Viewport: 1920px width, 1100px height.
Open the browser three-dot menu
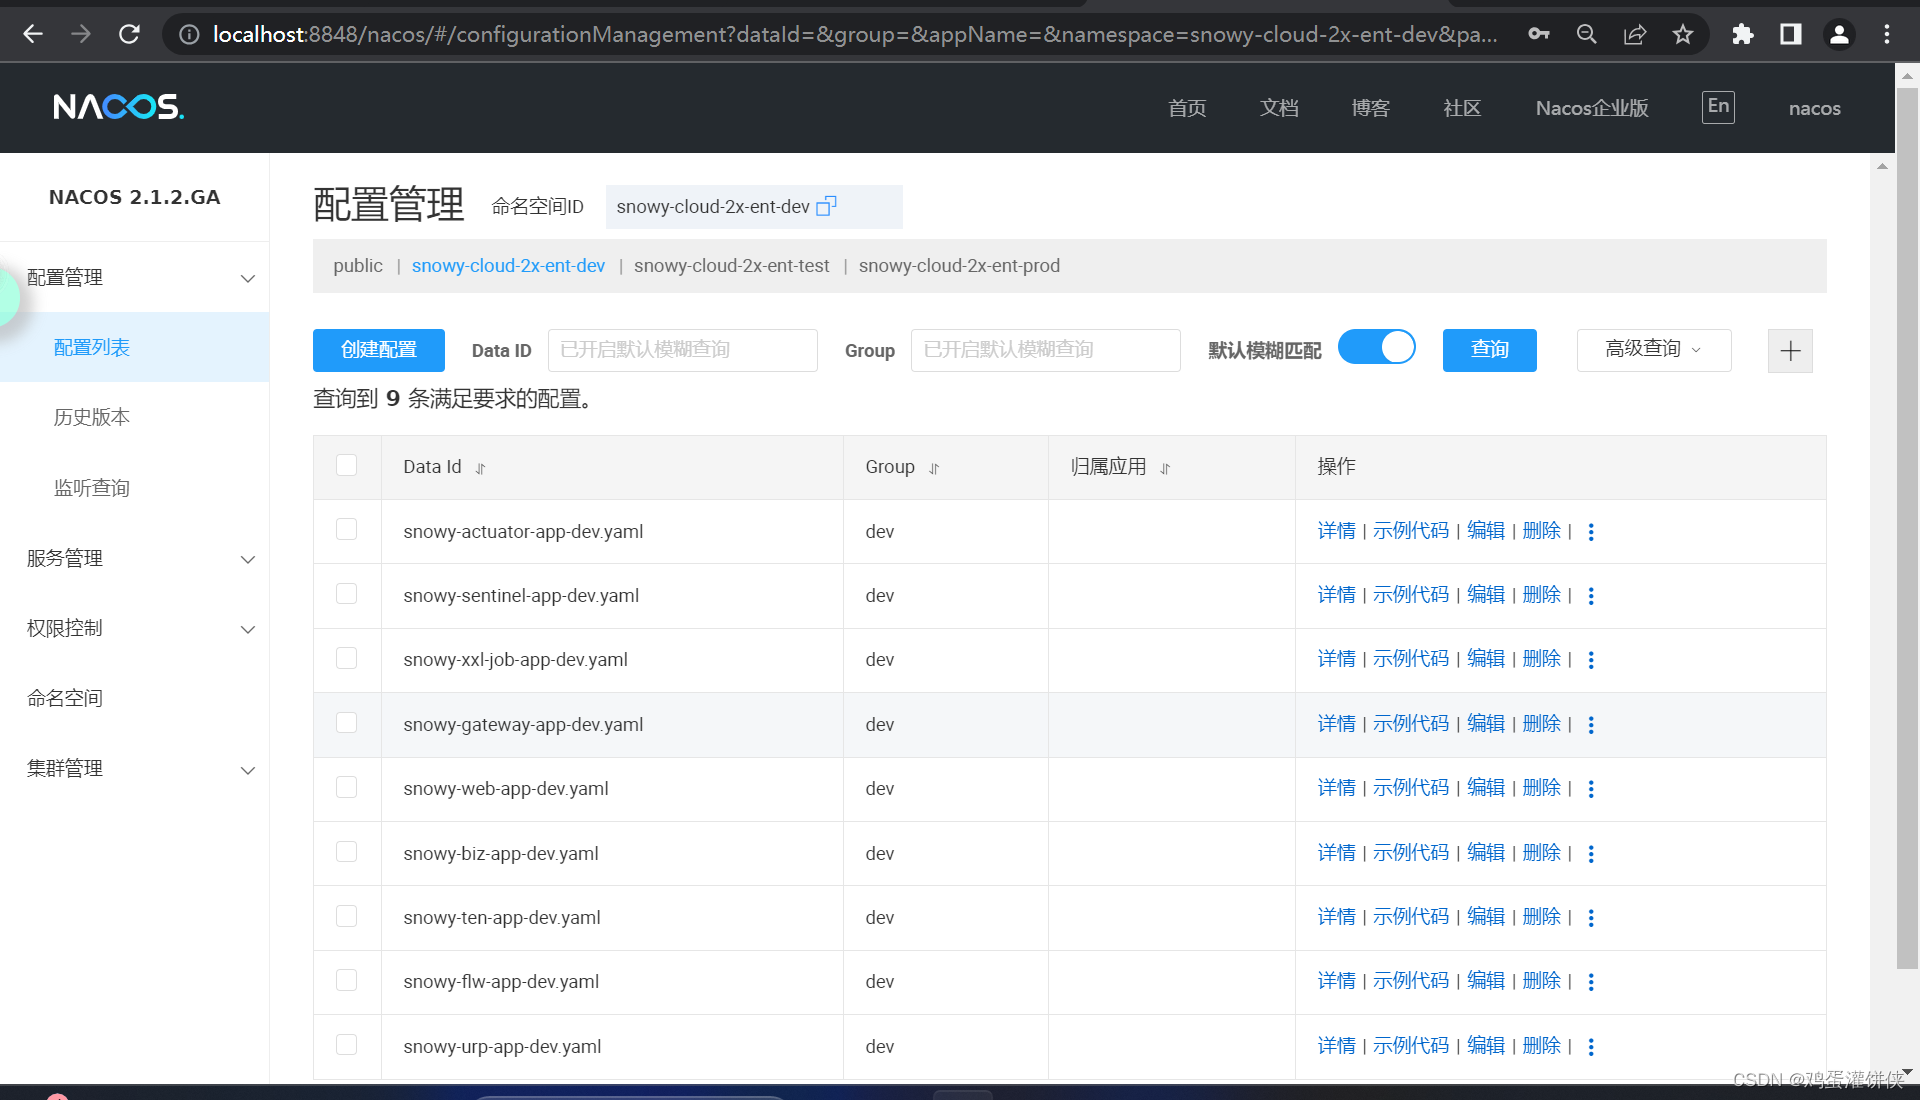coord(1887,34)
